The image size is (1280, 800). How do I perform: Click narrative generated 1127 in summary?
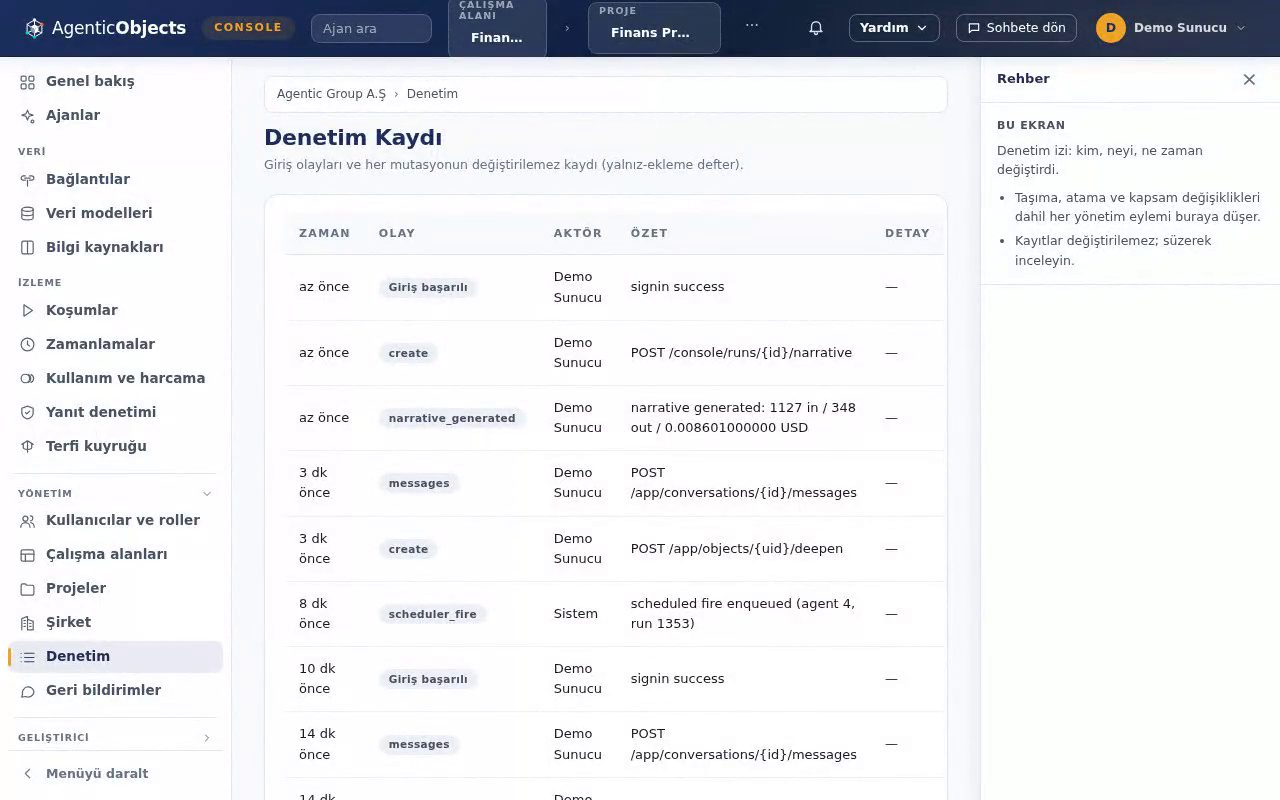coord(743,418)
